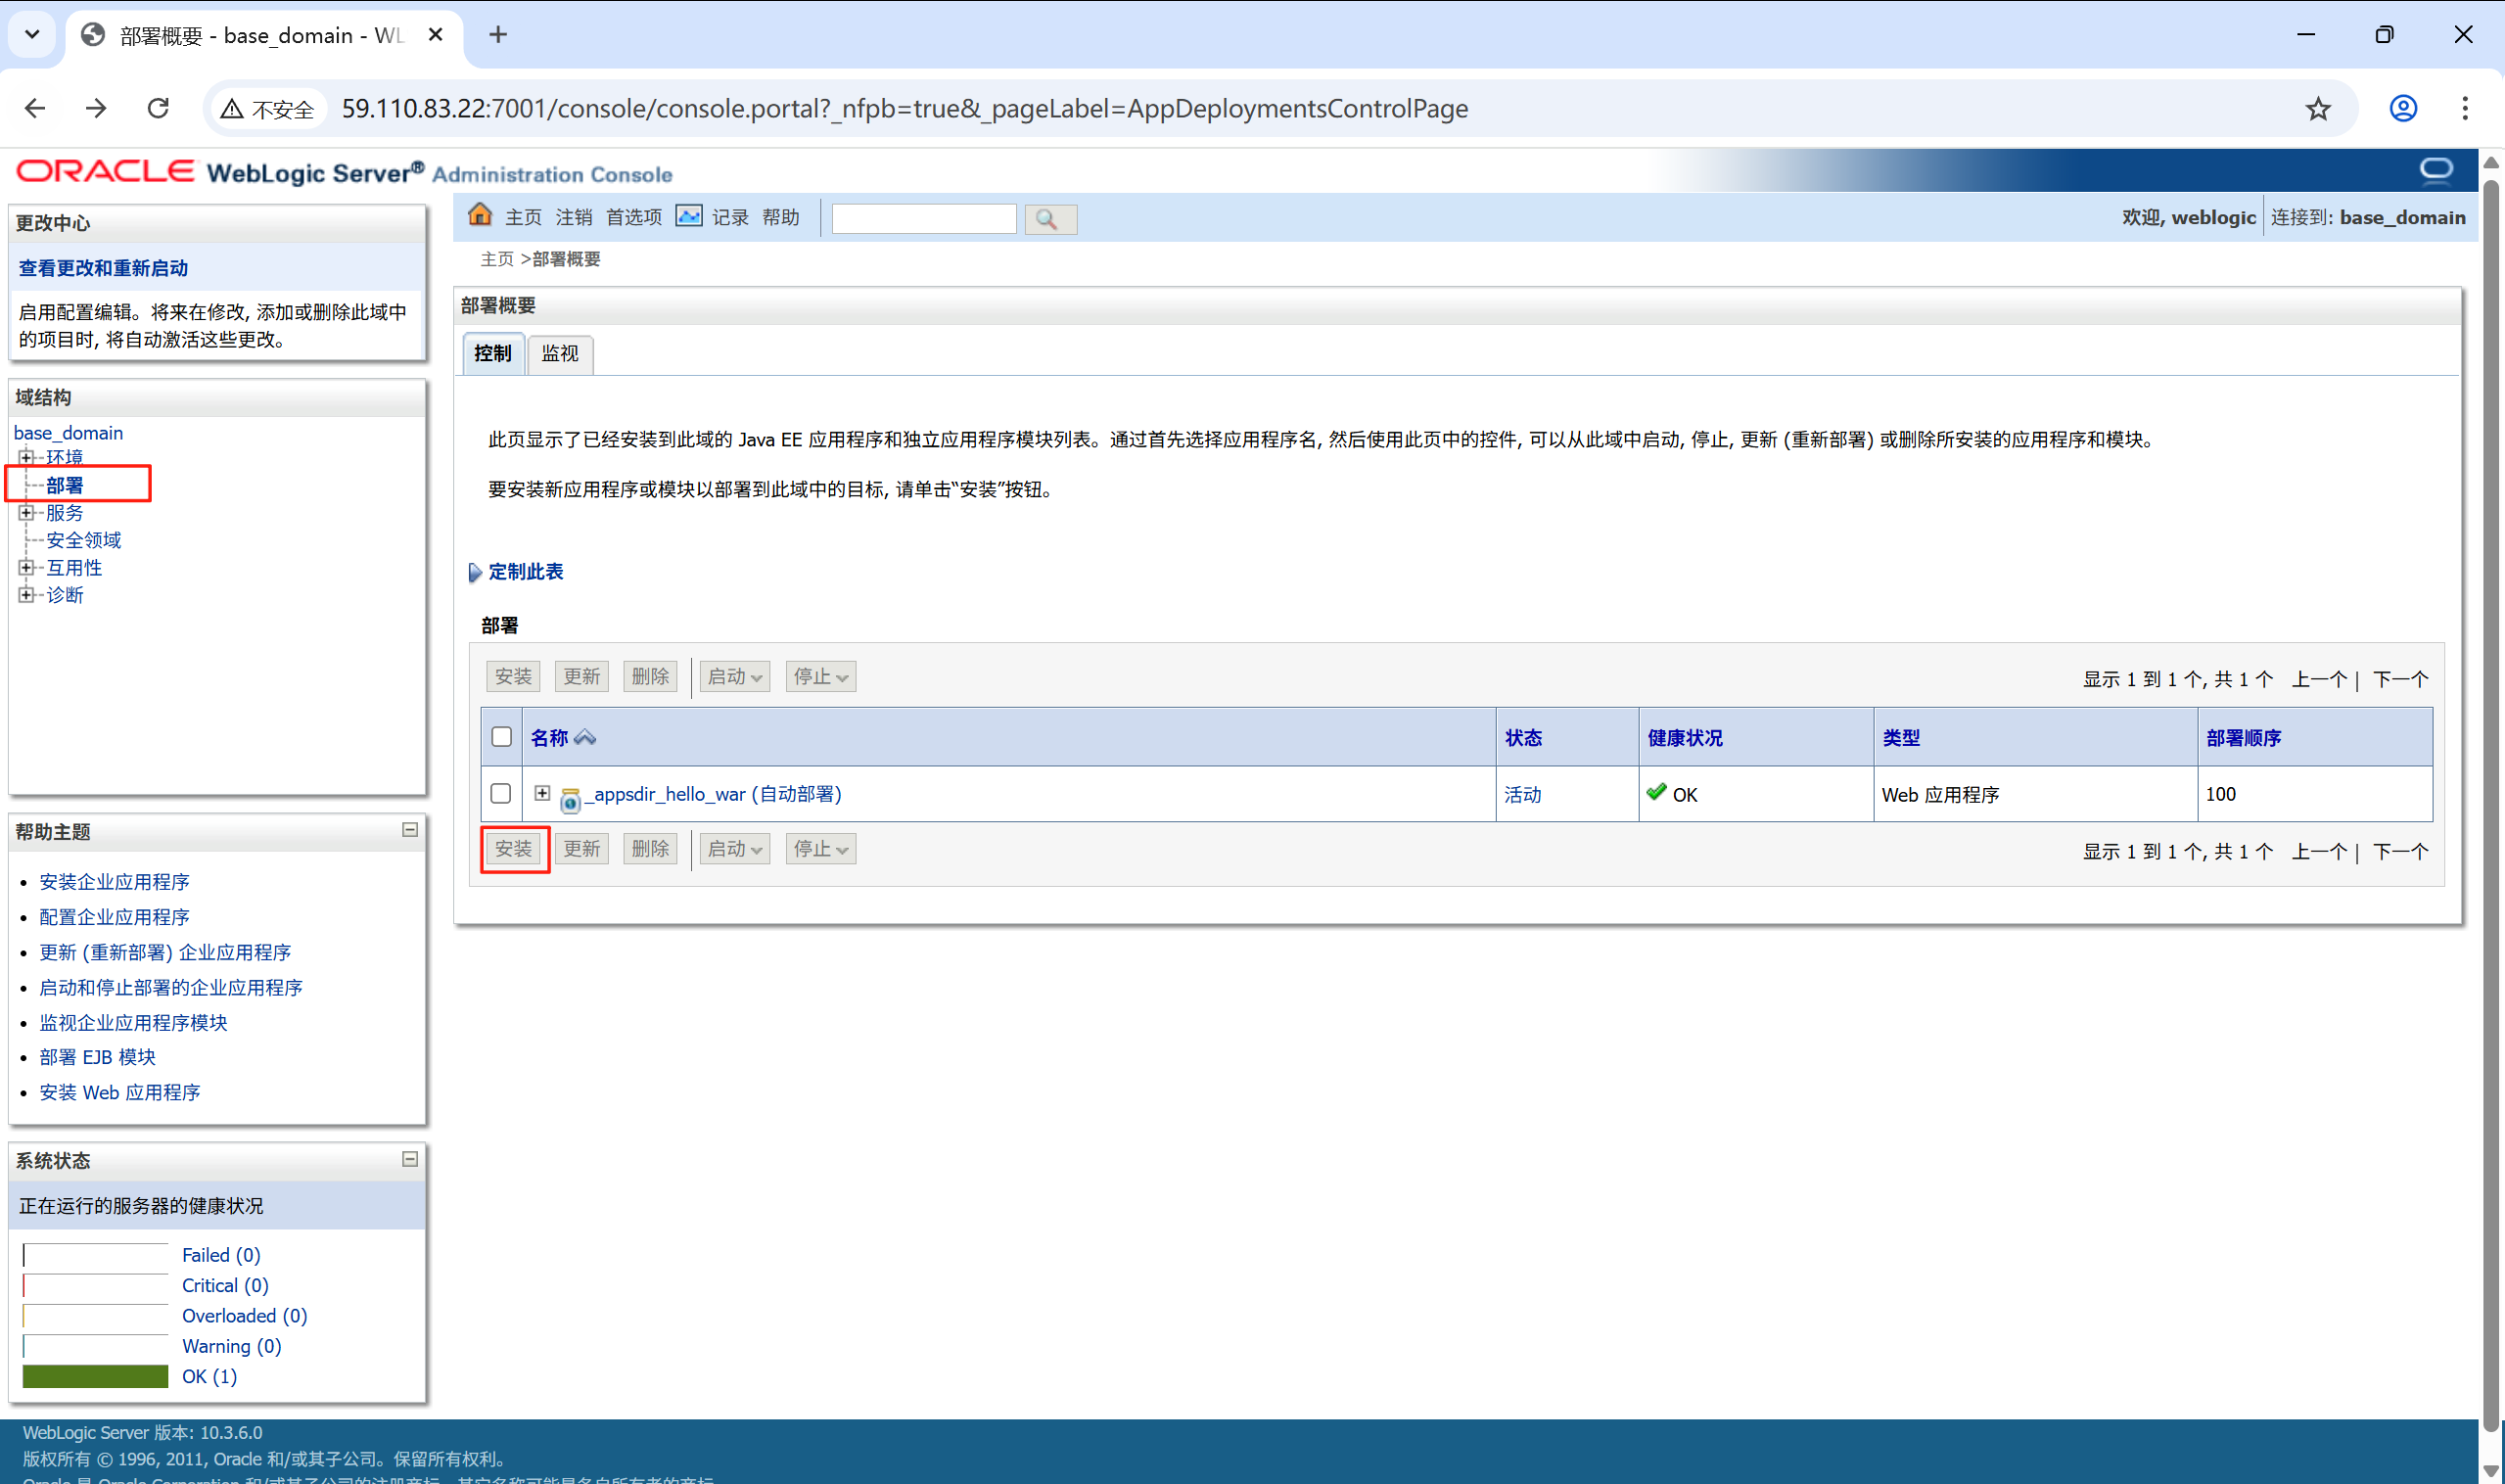The width and height of the screenshot is (2505, 1484).
Task: Open help topic 安装 Web 应用程序
Action: click(120, 1092)
